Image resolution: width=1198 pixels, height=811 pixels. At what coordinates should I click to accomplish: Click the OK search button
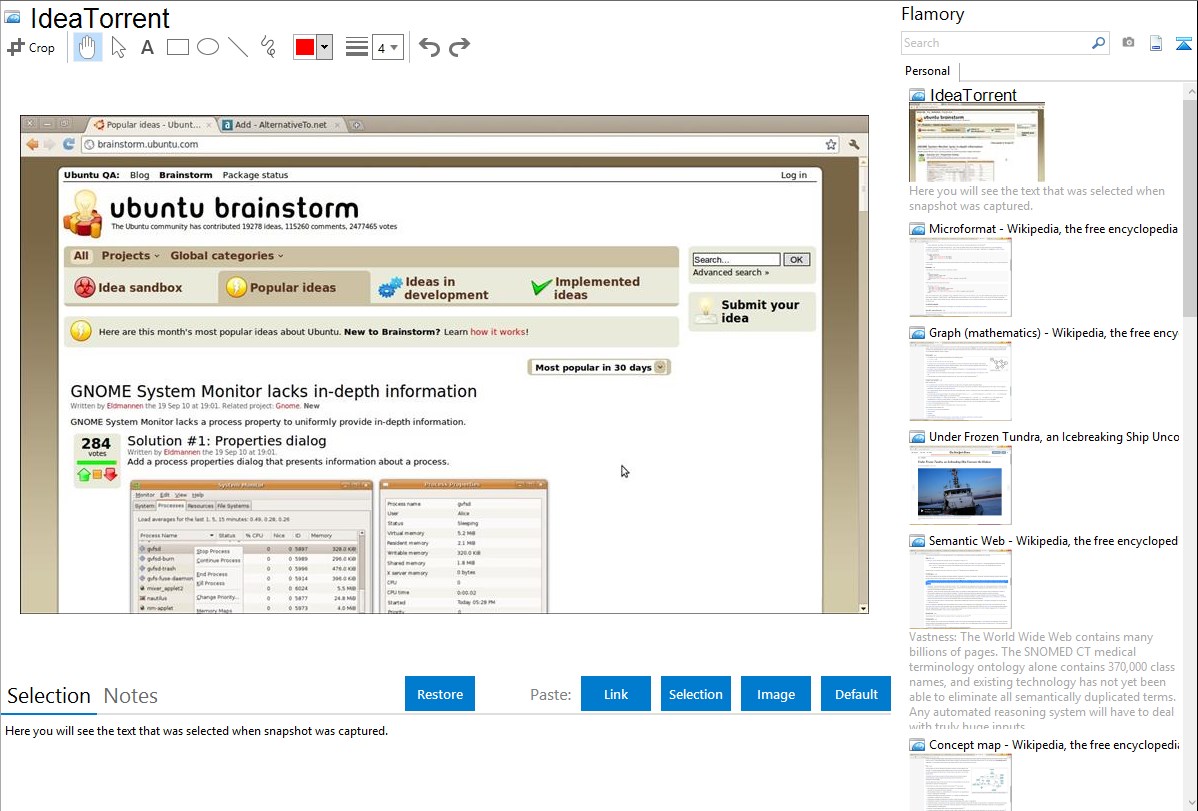(796, 260)
